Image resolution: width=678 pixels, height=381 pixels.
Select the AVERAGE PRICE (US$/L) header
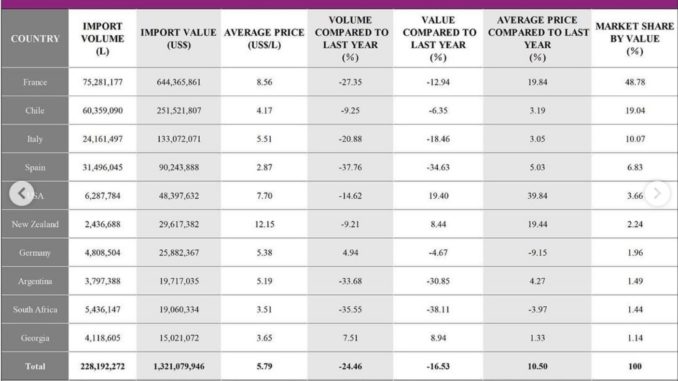pos(264,38)
